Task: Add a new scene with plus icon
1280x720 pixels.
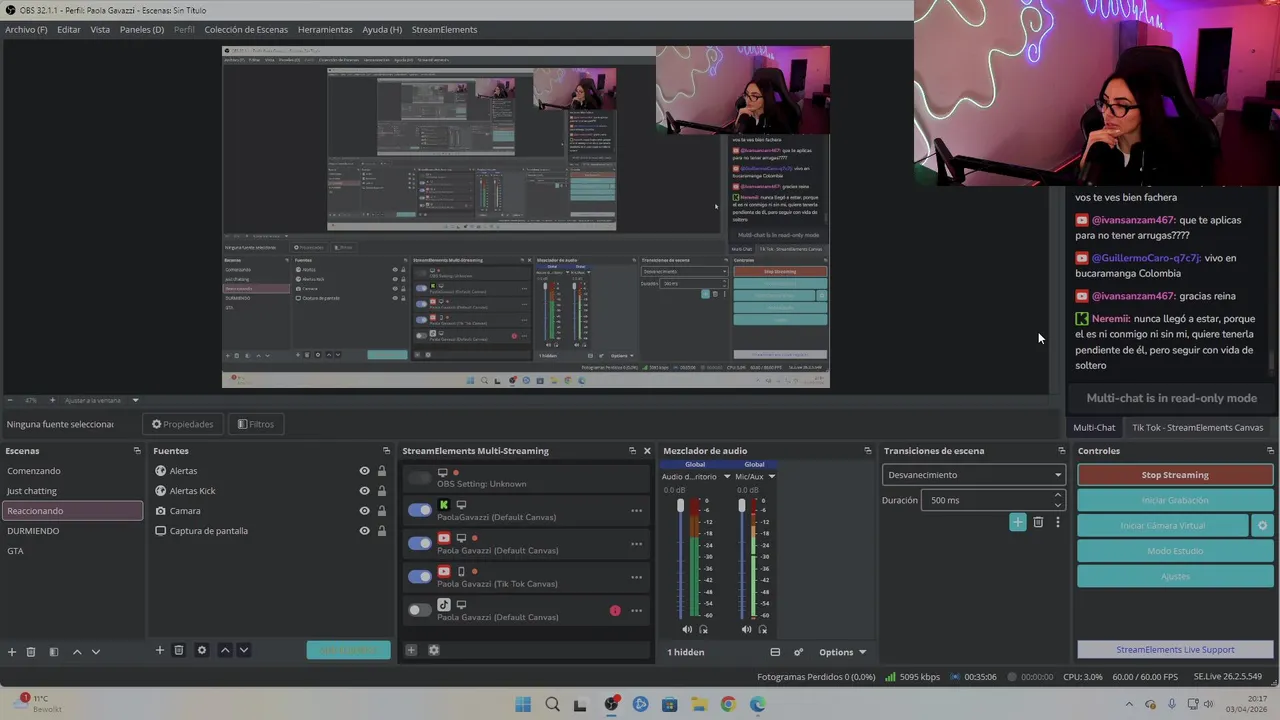Action: (12, 651)
